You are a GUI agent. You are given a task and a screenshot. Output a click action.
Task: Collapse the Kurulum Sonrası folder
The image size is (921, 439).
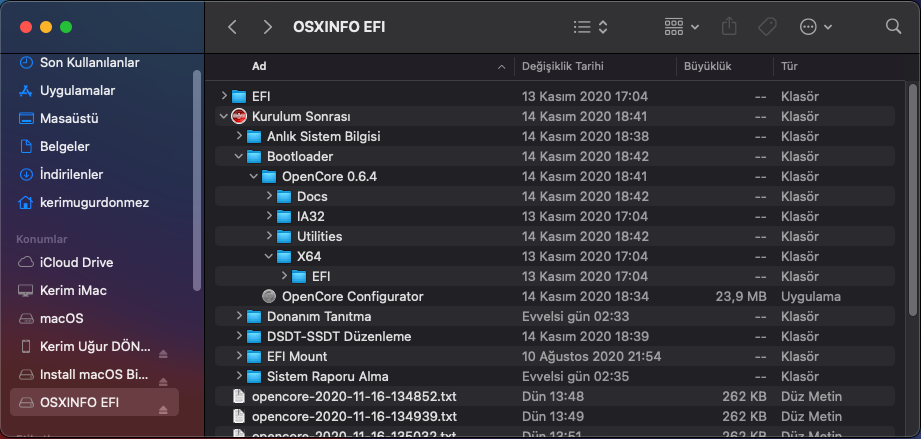(x=224, y=116)
